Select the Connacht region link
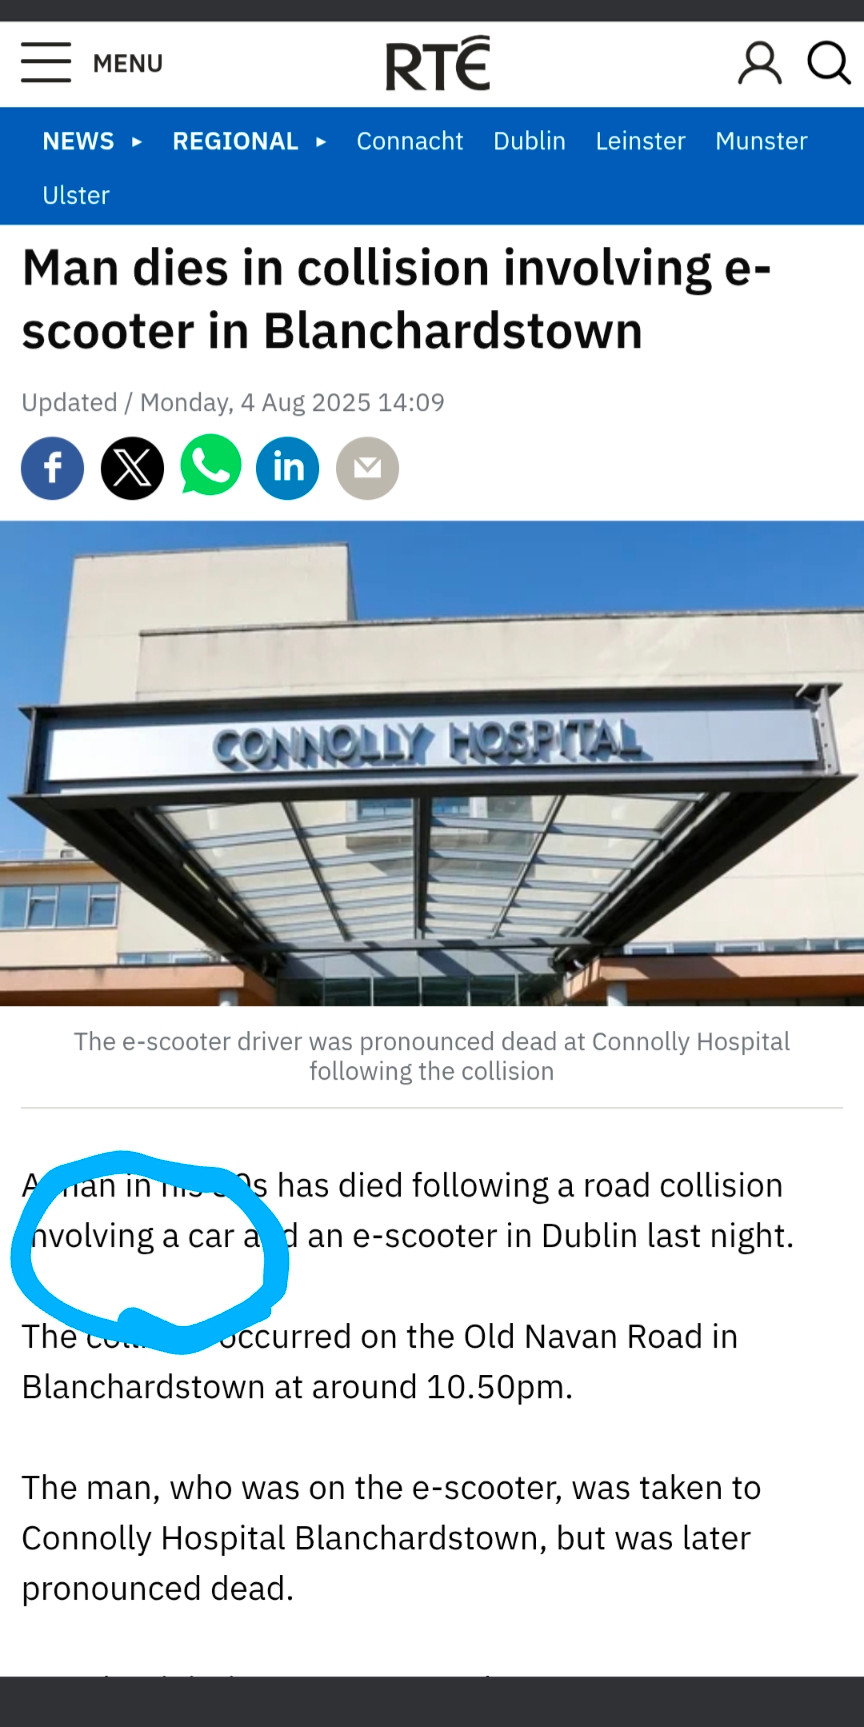864x1727 pixels. [410, 141]
